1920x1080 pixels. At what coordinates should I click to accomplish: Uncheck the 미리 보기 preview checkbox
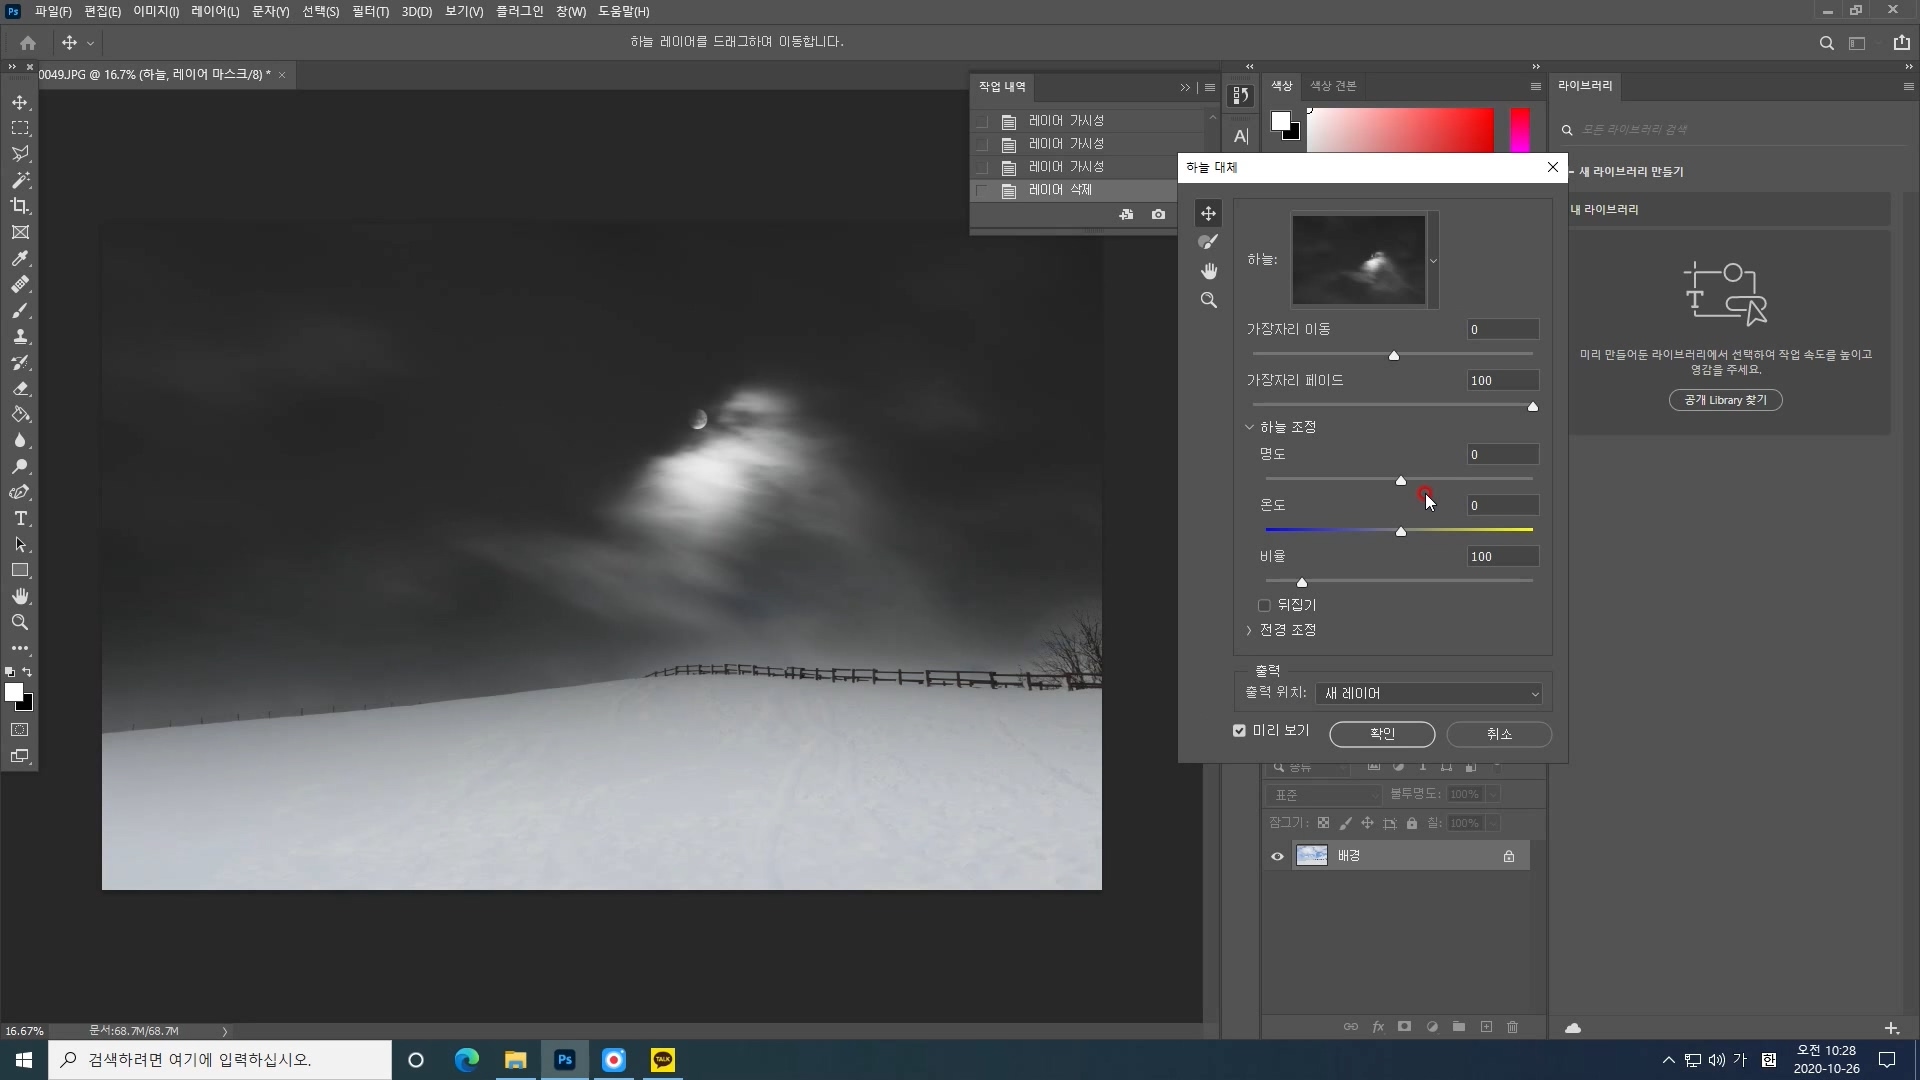pos(1240,731)
